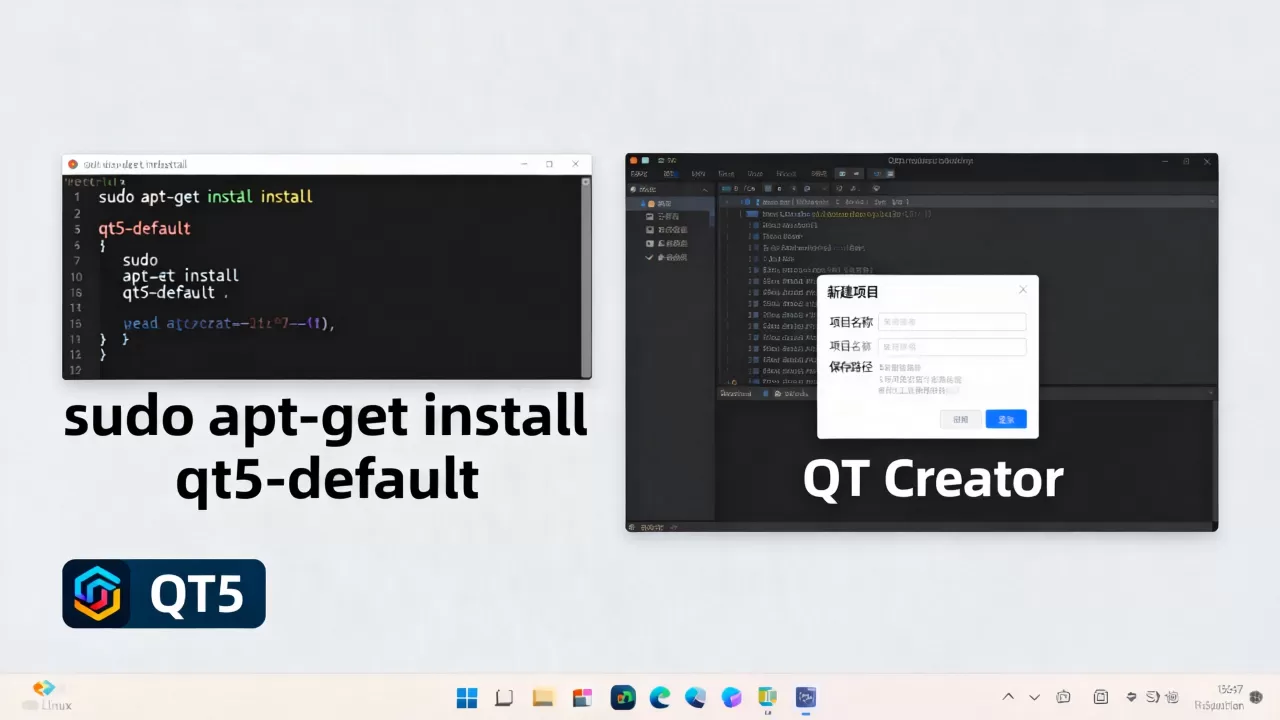
Task: Click the blue confirm button in dialog
Action: click(1006, 420)
